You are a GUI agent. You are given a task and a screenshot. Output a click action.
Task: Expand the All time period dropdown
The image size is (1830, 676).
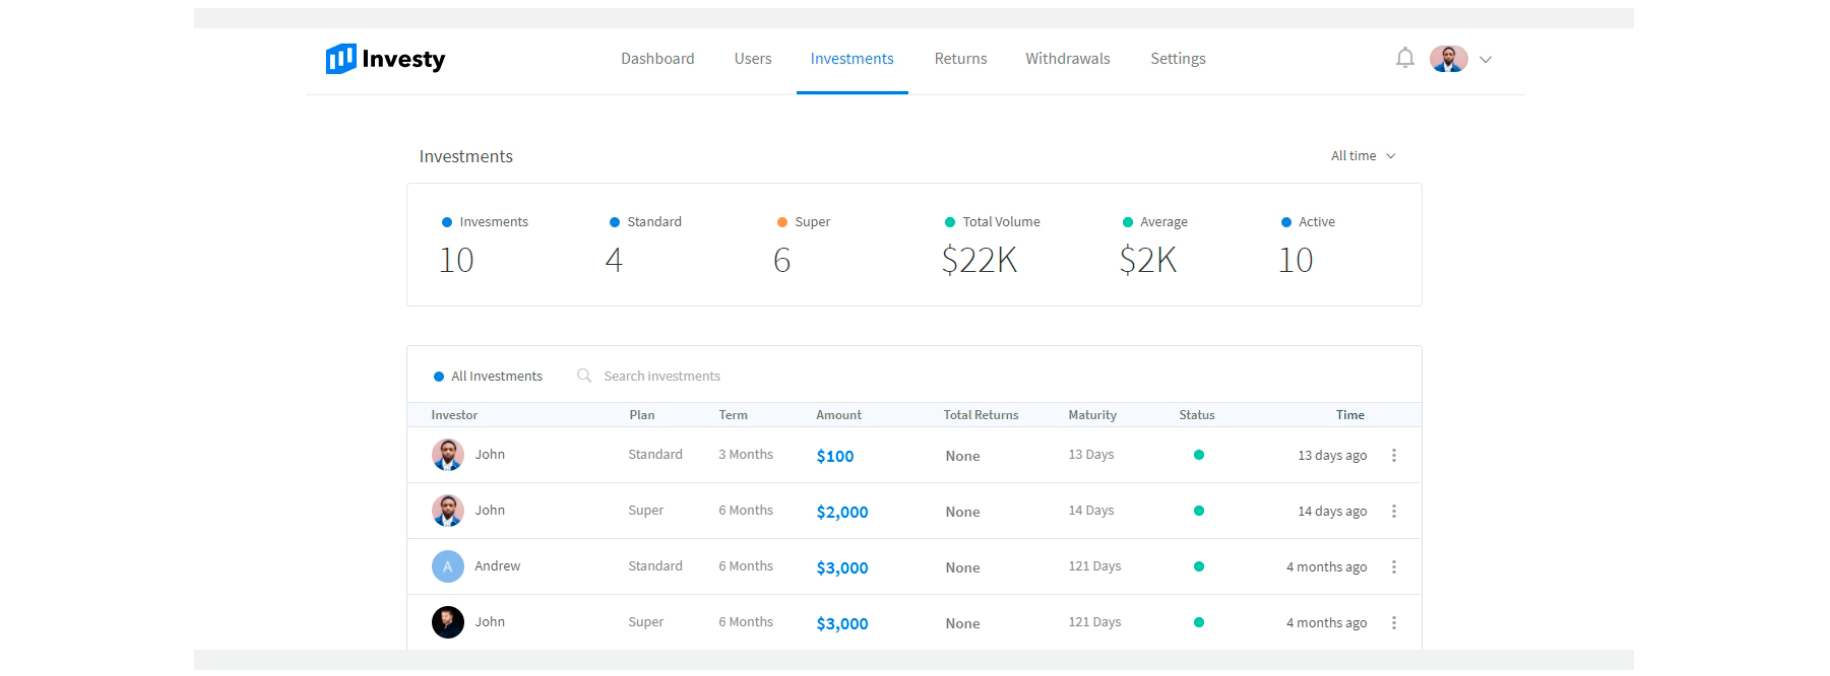coord(1363,156)
